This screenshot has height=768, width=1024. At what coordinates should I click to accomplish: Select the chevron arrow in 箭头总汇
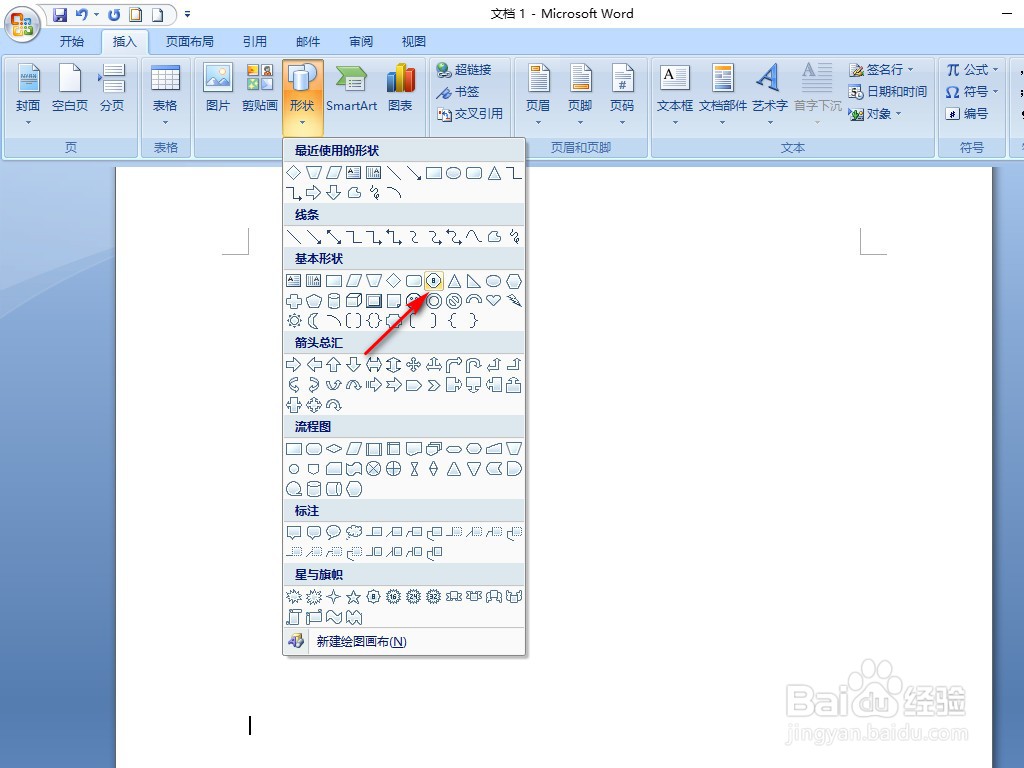point(434,385)
